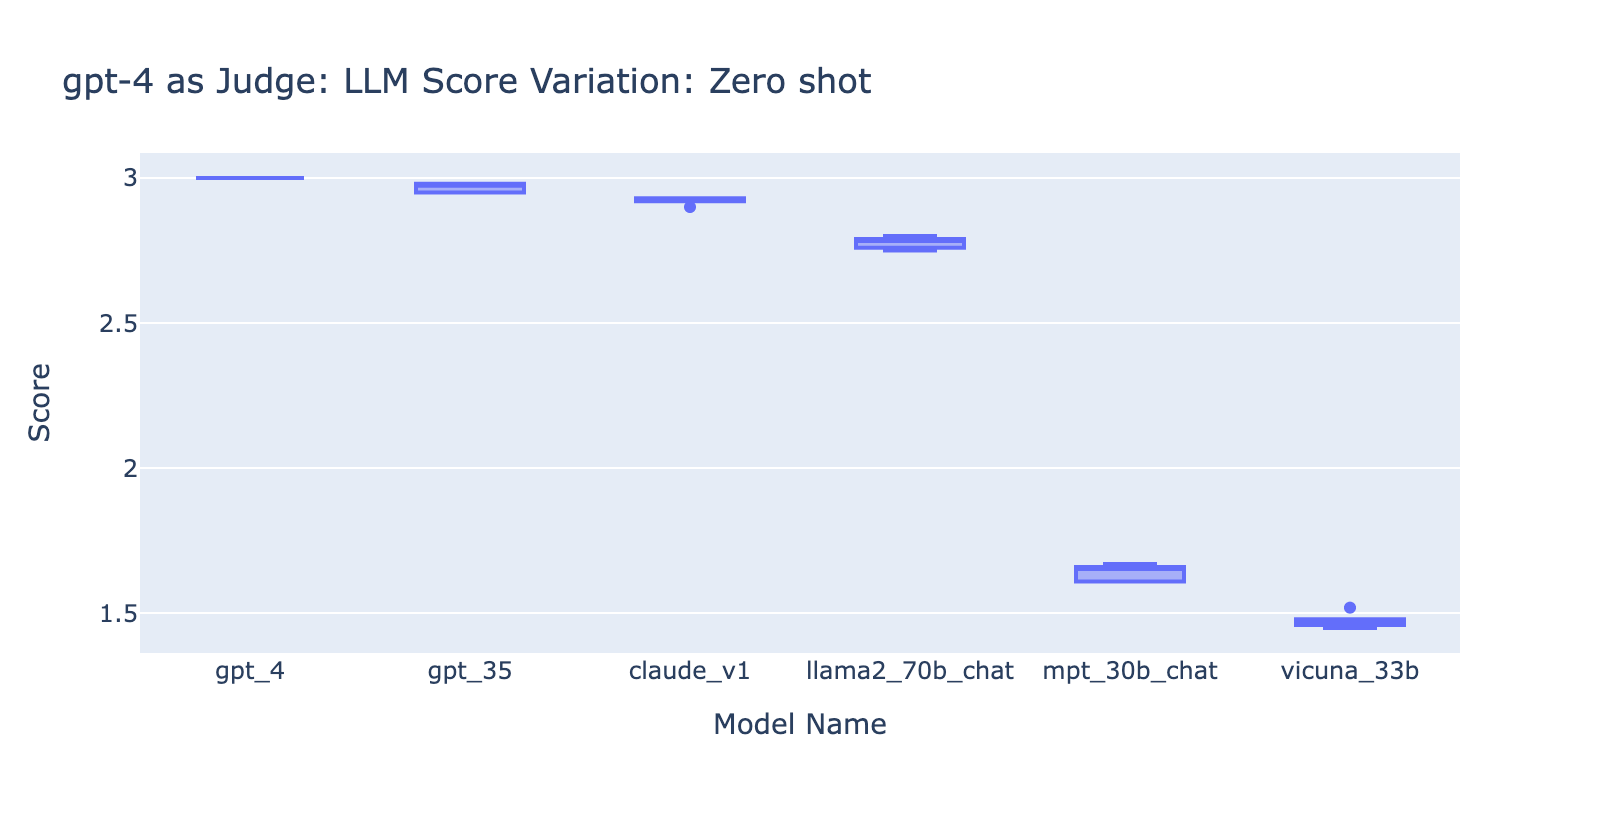This screenshot has height=832, width=1602.
Task: Click the vicuna_33b axis label
Action: pyautogui.click(x=1350, y=671)
